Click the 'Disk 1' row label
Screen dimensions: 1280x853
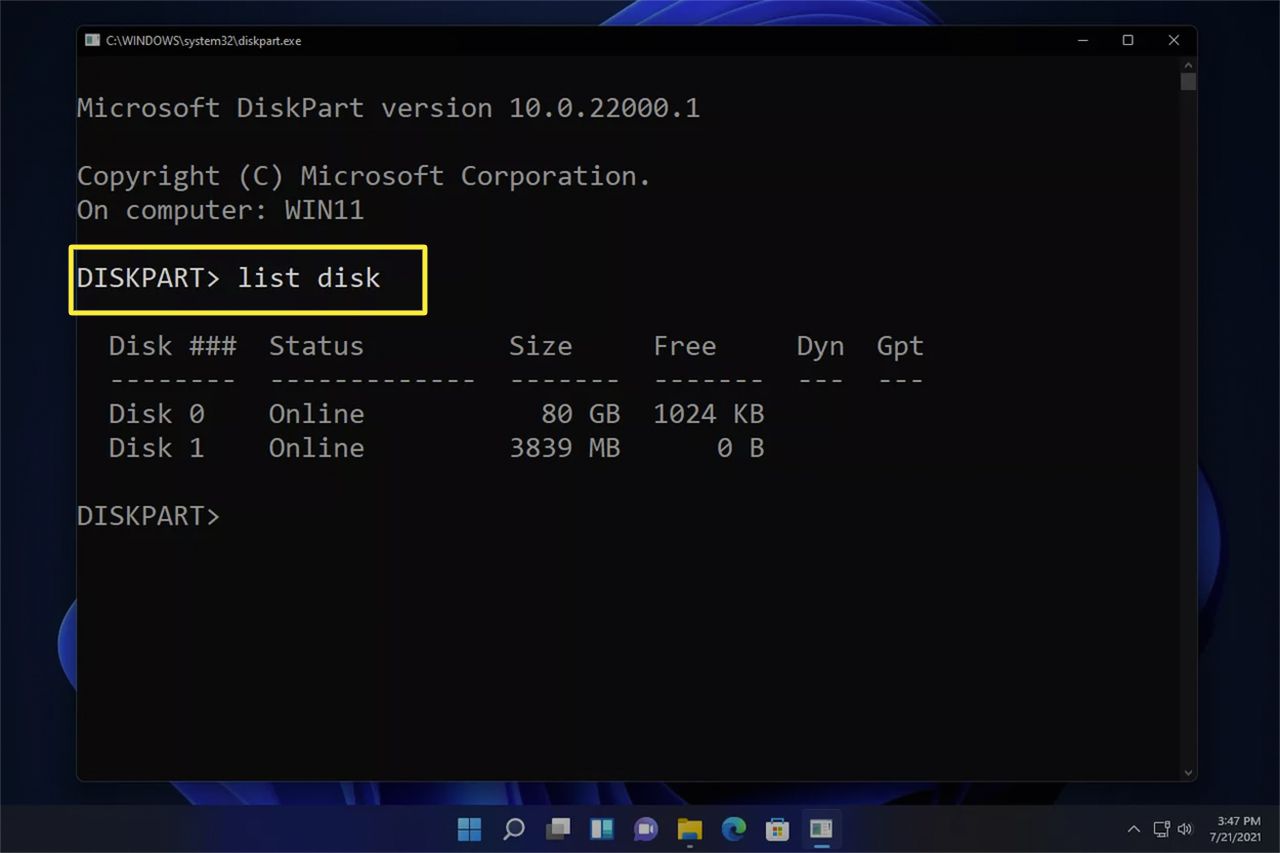point(157,448)
